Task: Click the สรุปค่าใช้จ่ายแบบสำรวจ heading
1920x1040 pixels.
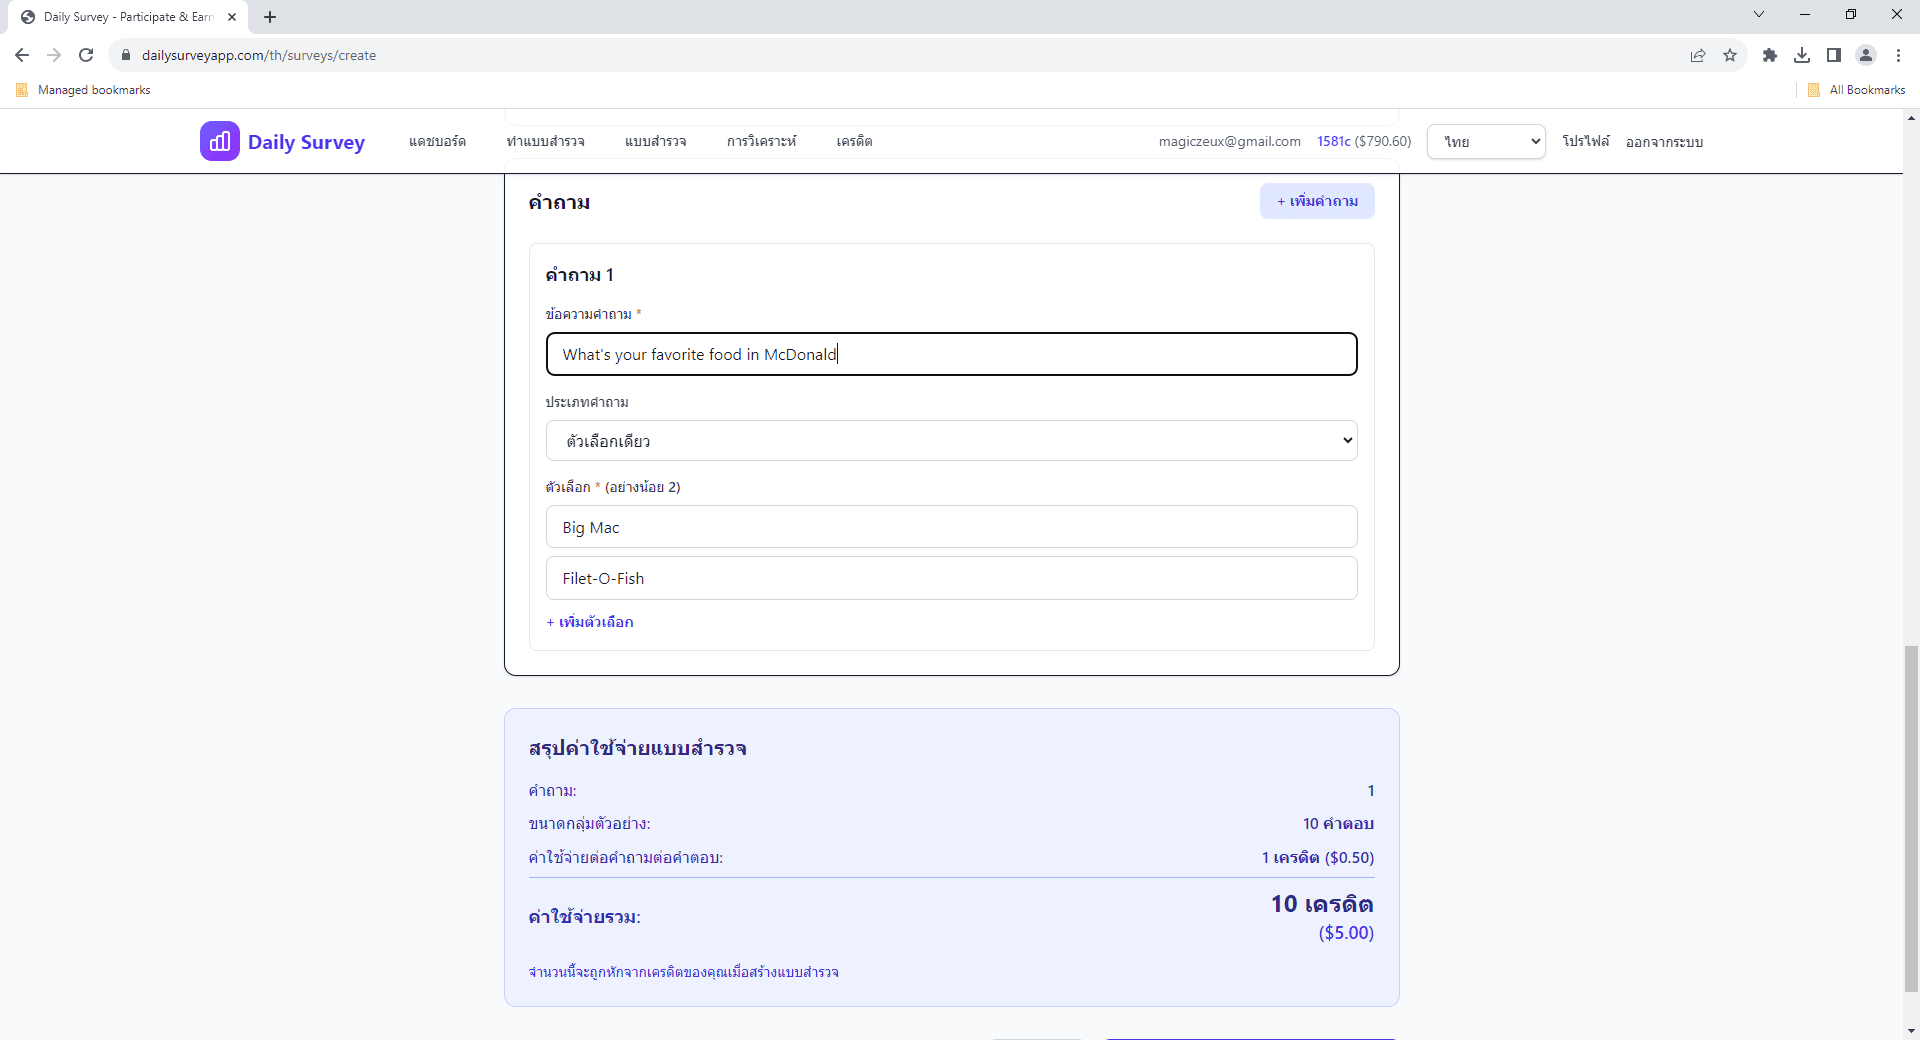Action: coord(637,748)
